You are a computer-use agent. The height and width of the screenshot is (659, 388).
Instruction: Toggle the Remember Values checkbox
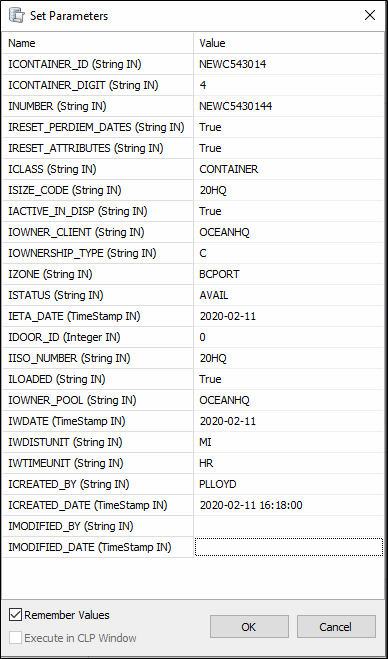pos(16,615)
